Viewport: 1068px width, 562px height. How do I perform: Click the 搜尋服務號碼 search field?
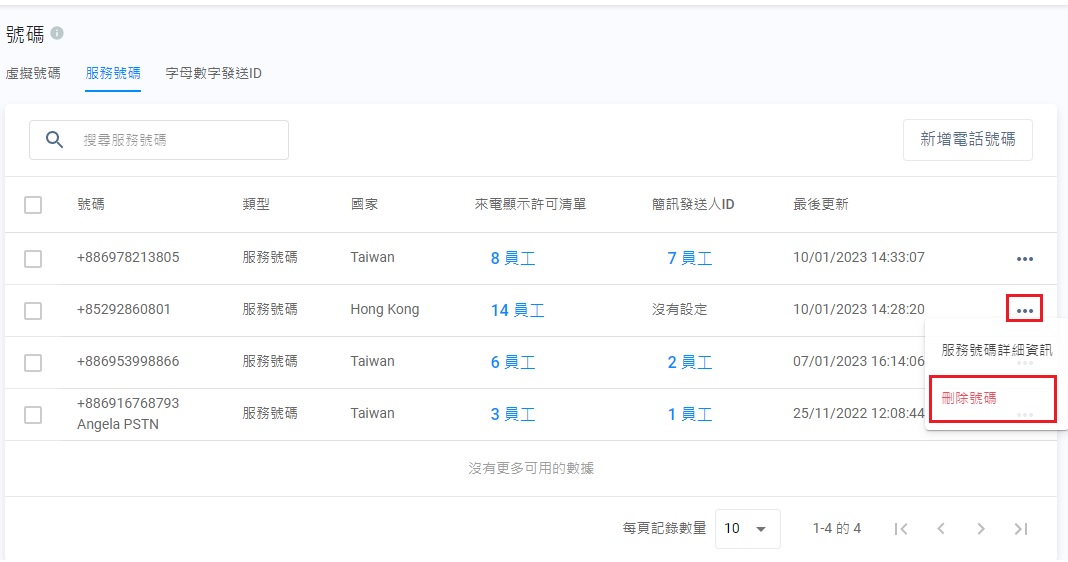(x=180, y=140)
